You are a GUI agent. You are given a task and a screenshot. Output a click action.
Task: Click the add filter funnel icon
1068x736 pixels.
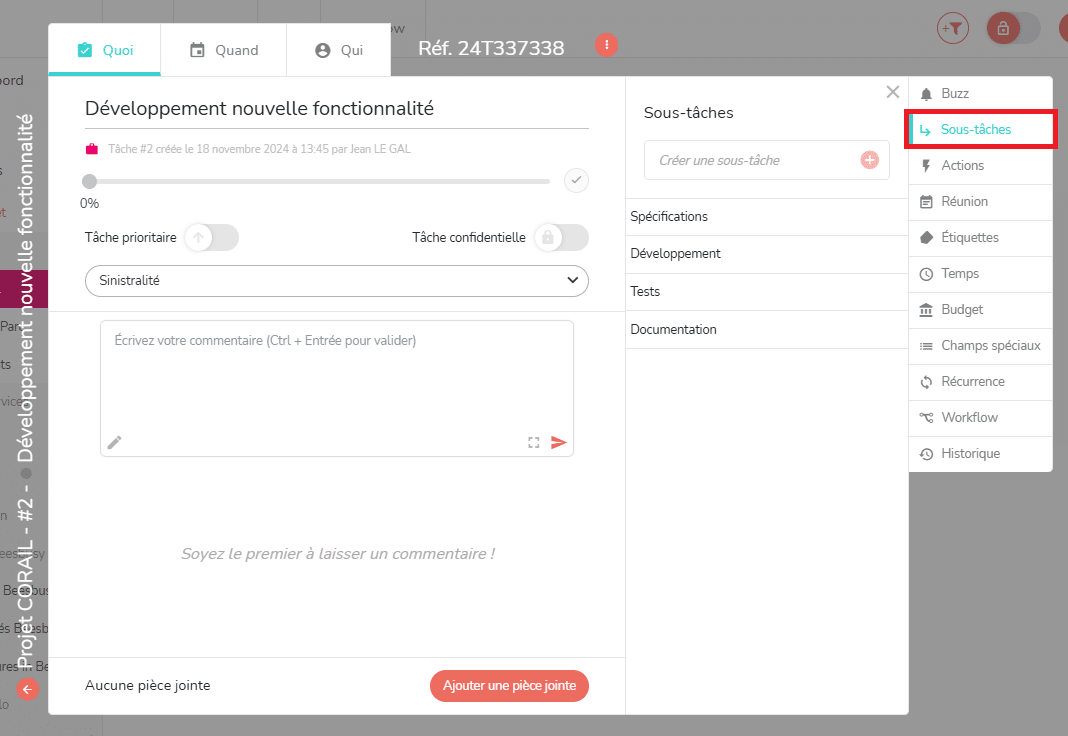pos(953,29)
